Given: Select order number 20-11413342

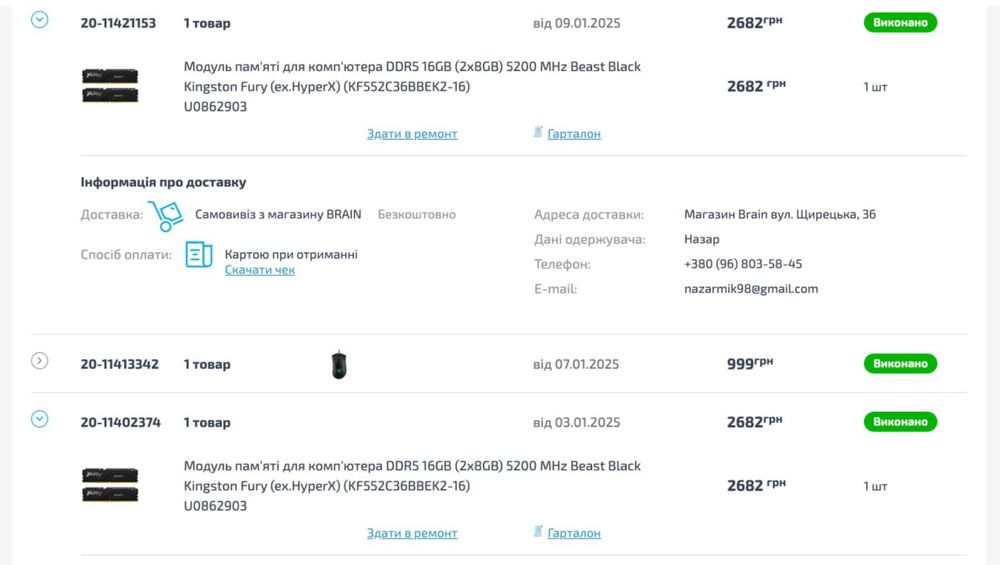Looking at the screenshot, I should [x=119, y=364].
